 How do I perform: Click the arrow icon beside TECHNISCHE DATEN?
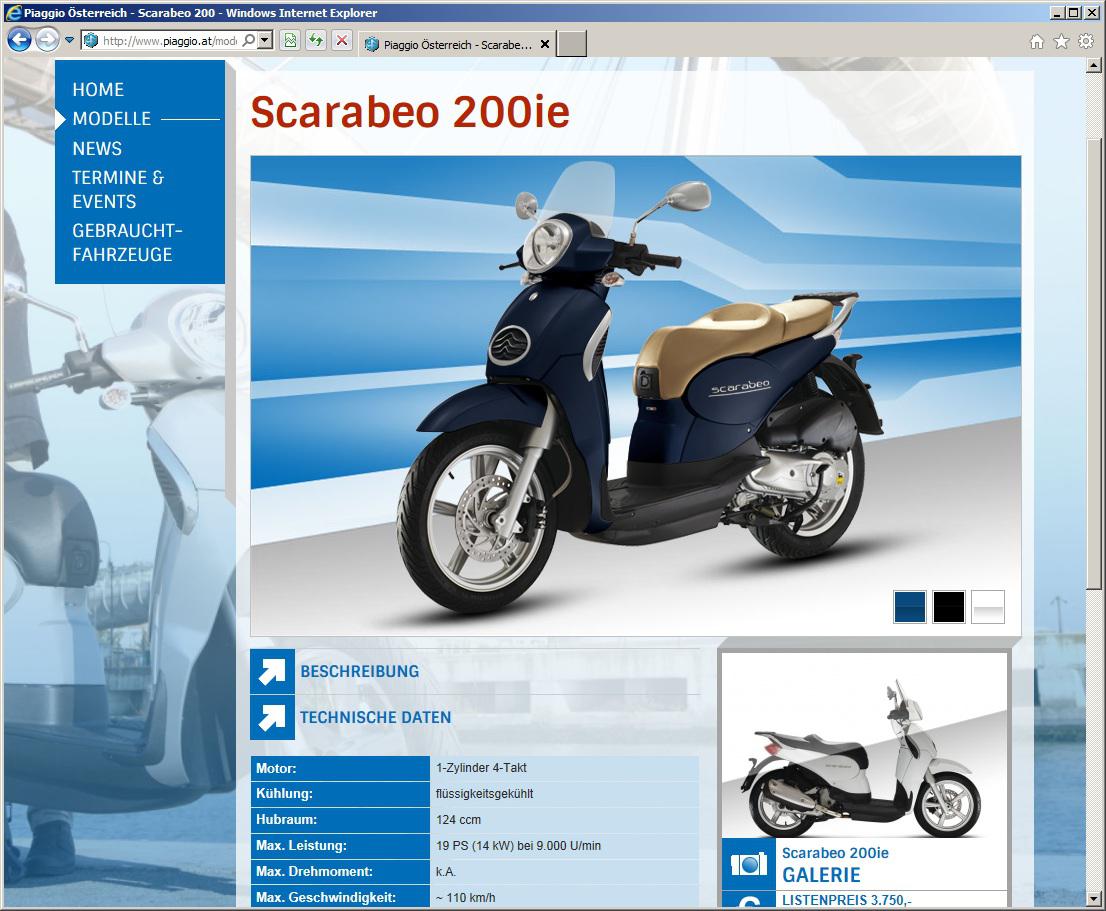point(272,717)
